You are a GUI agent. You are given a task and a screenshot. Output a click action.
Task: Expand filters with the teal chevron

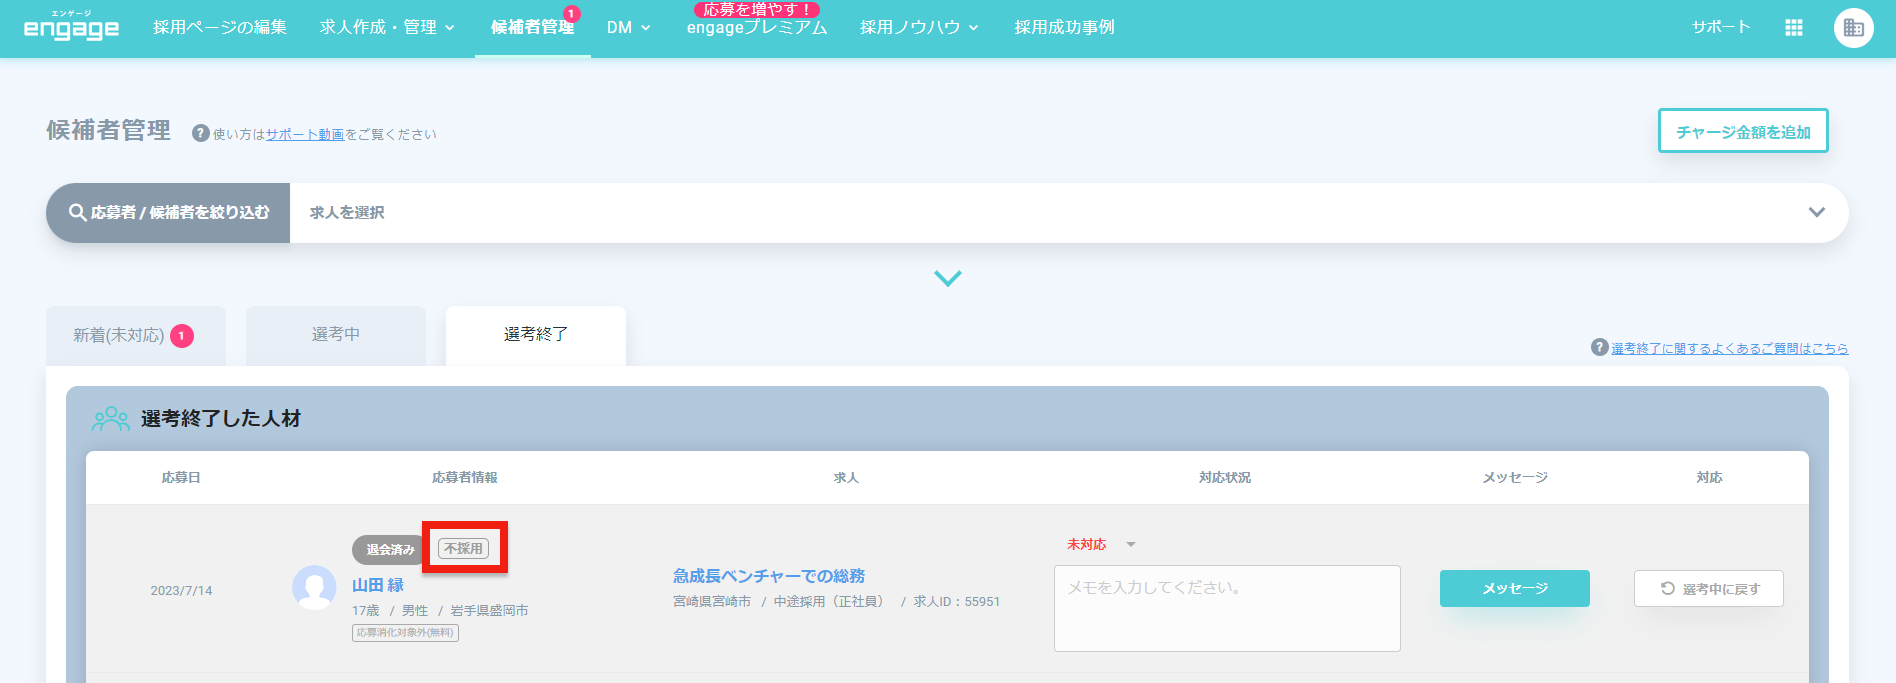(x=947, y=278)
